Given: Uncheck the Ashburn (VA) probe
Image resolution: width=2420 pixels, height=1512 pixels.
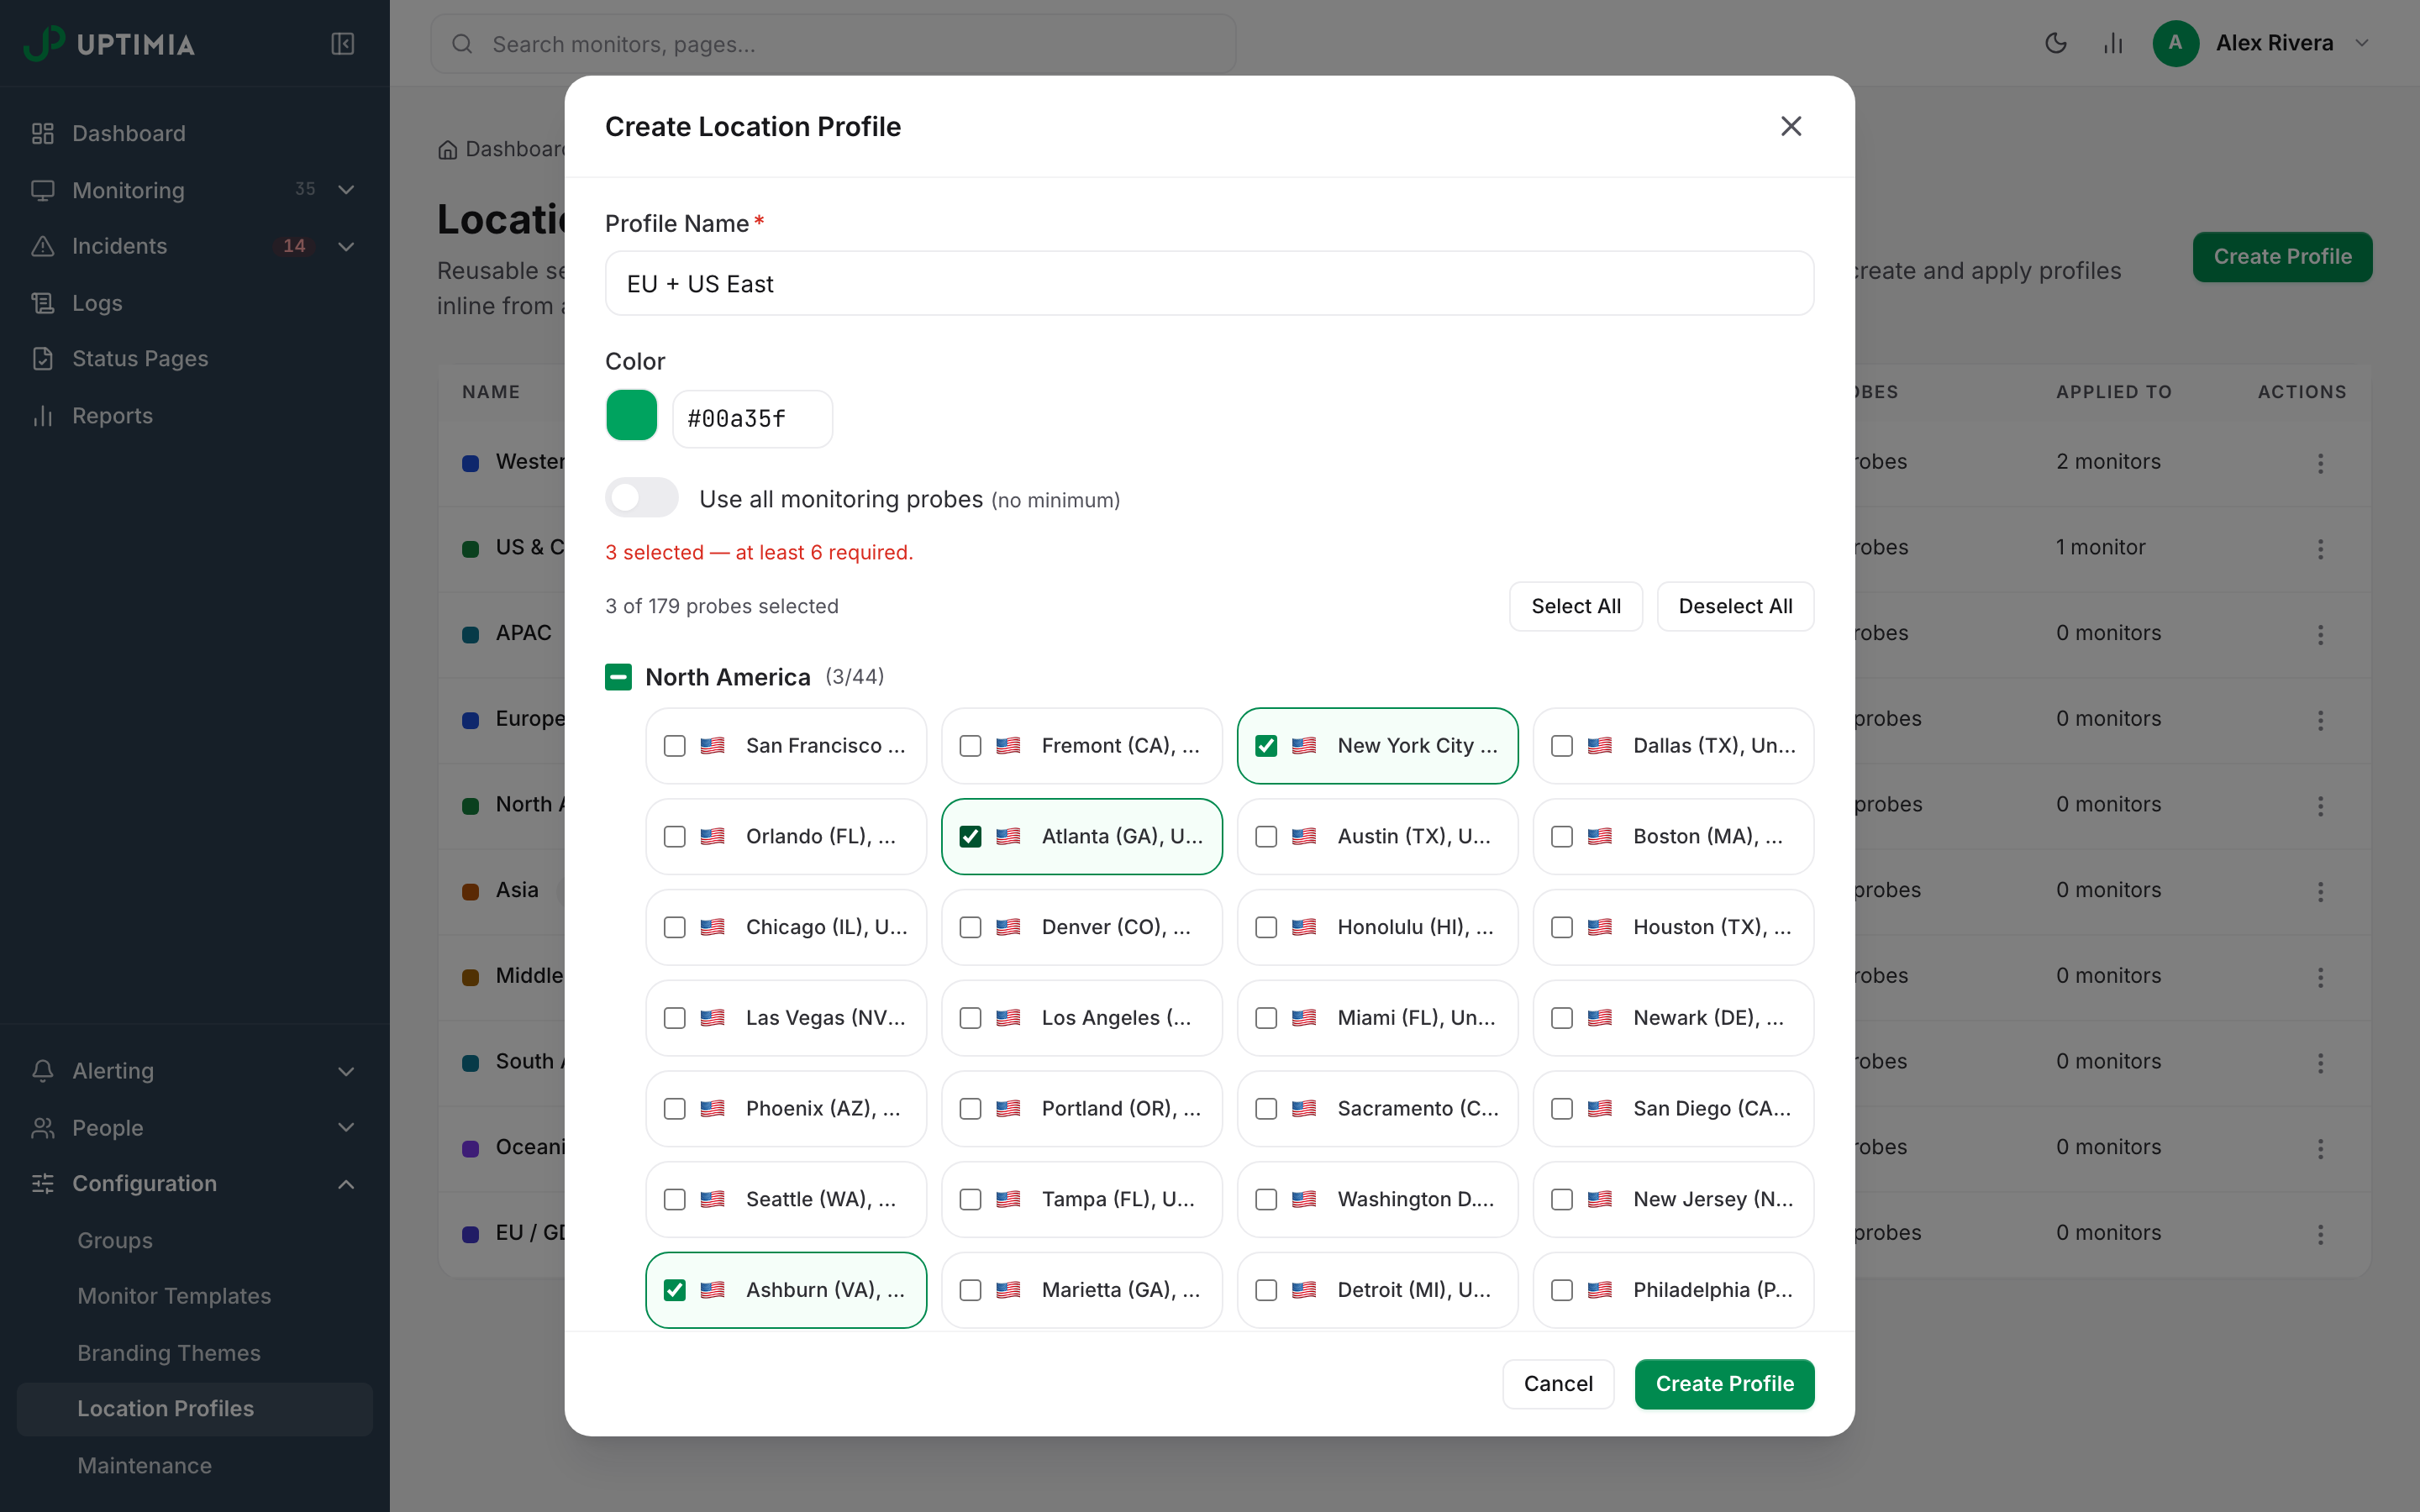Looking at the screenshot, I should [x=675, y=1290].
